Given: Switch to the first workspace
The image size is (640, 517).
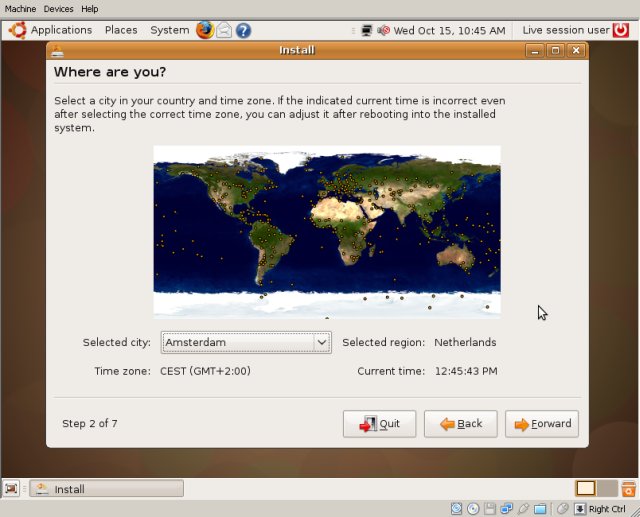Looking at the screenshot, I should 586,488.
